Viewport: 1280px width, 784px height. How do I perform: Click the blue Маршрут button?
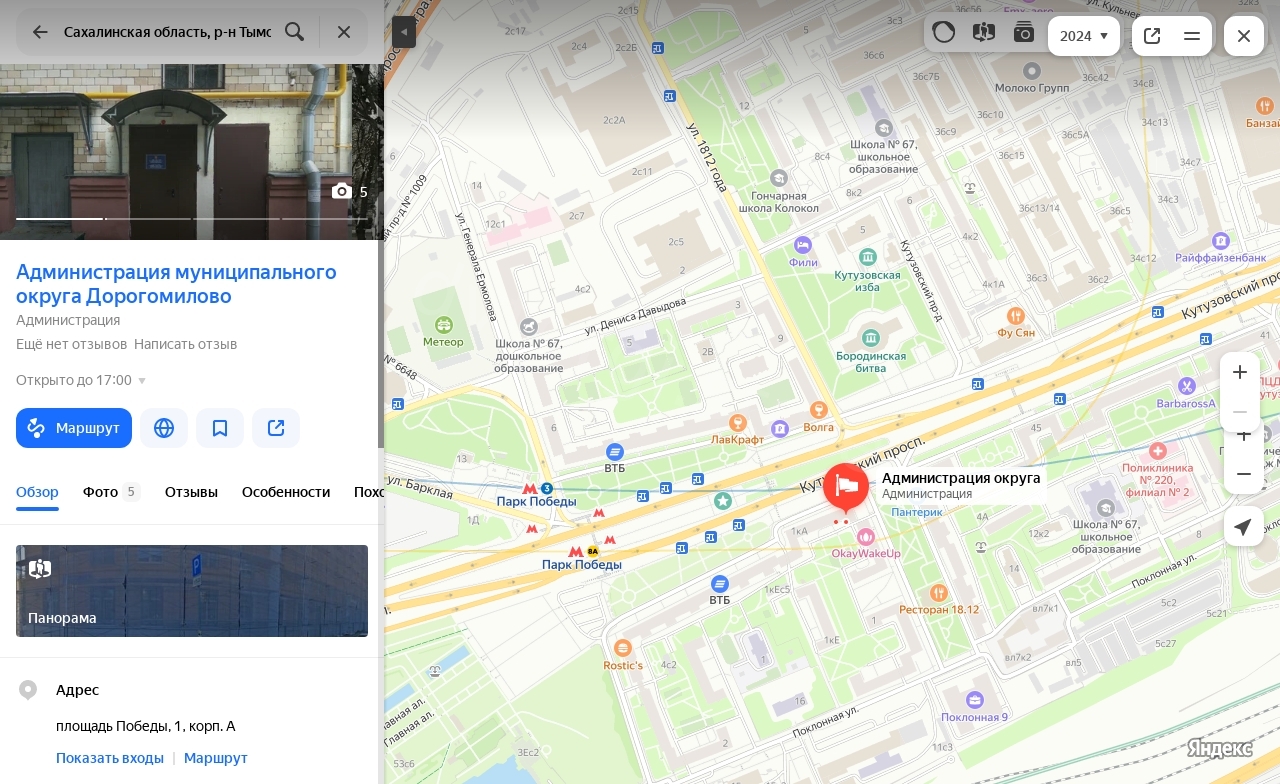coord(74,428)
